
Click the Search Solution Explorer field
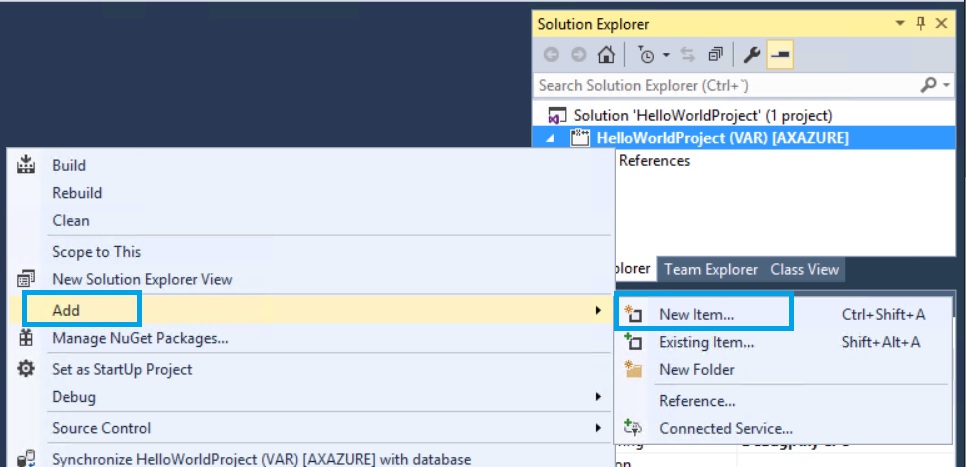727,86
